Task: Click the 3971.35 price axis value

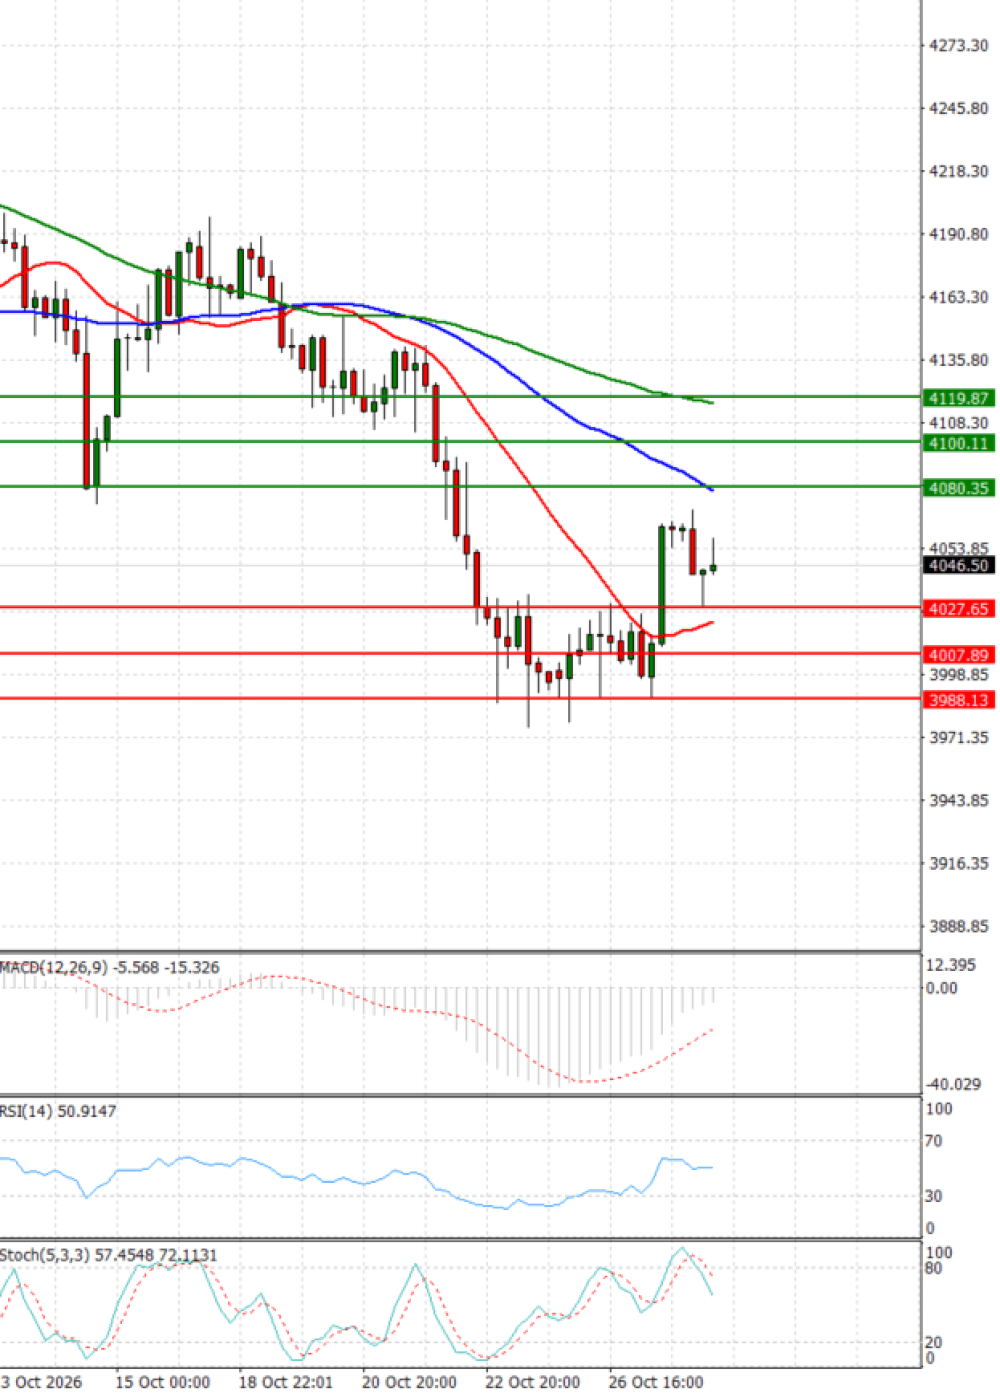Action: [x=958, y=737]
